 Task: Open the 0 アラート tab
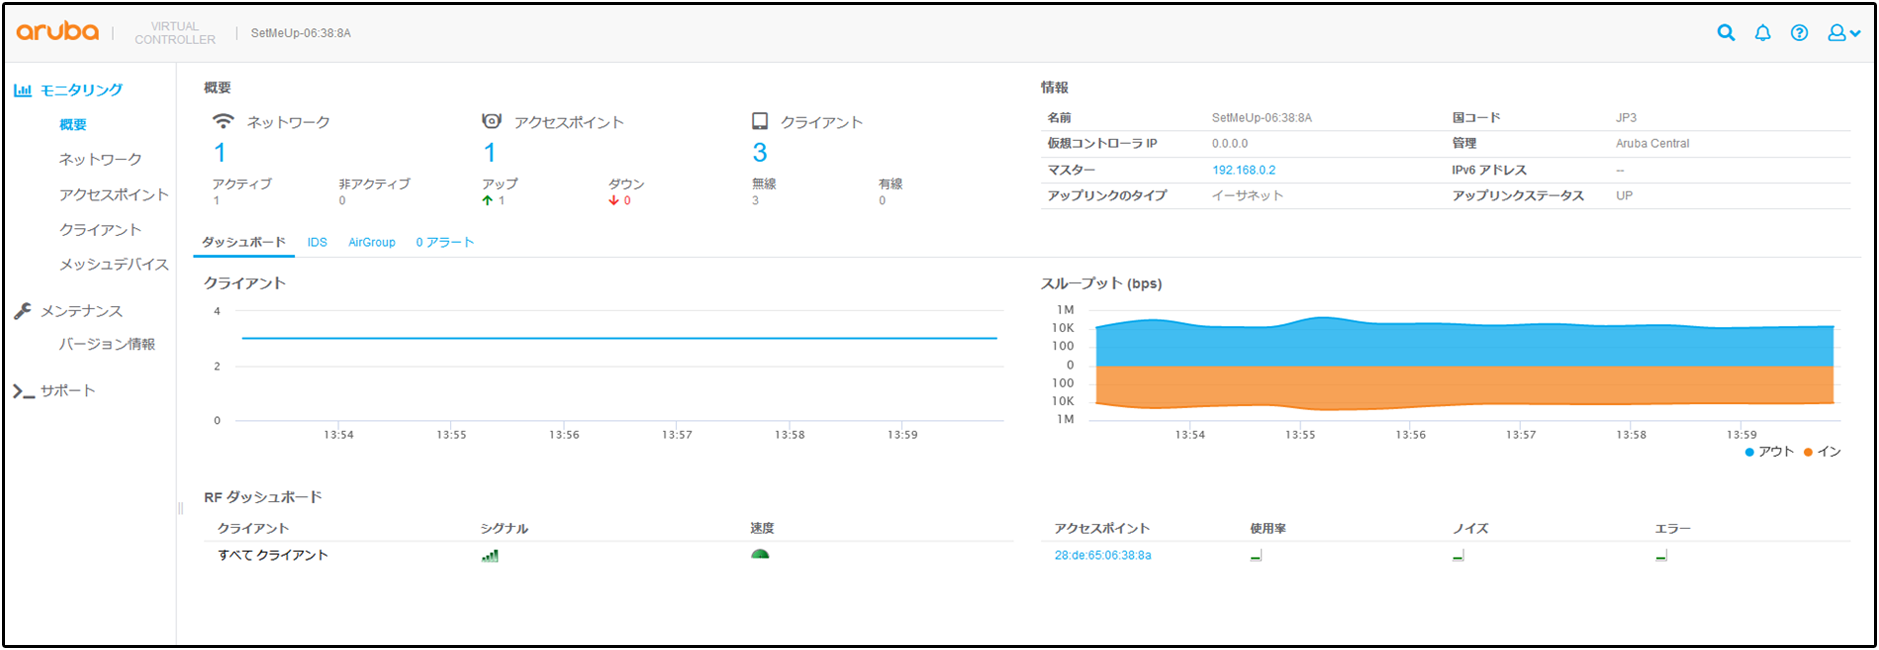[x=444, y=242]
